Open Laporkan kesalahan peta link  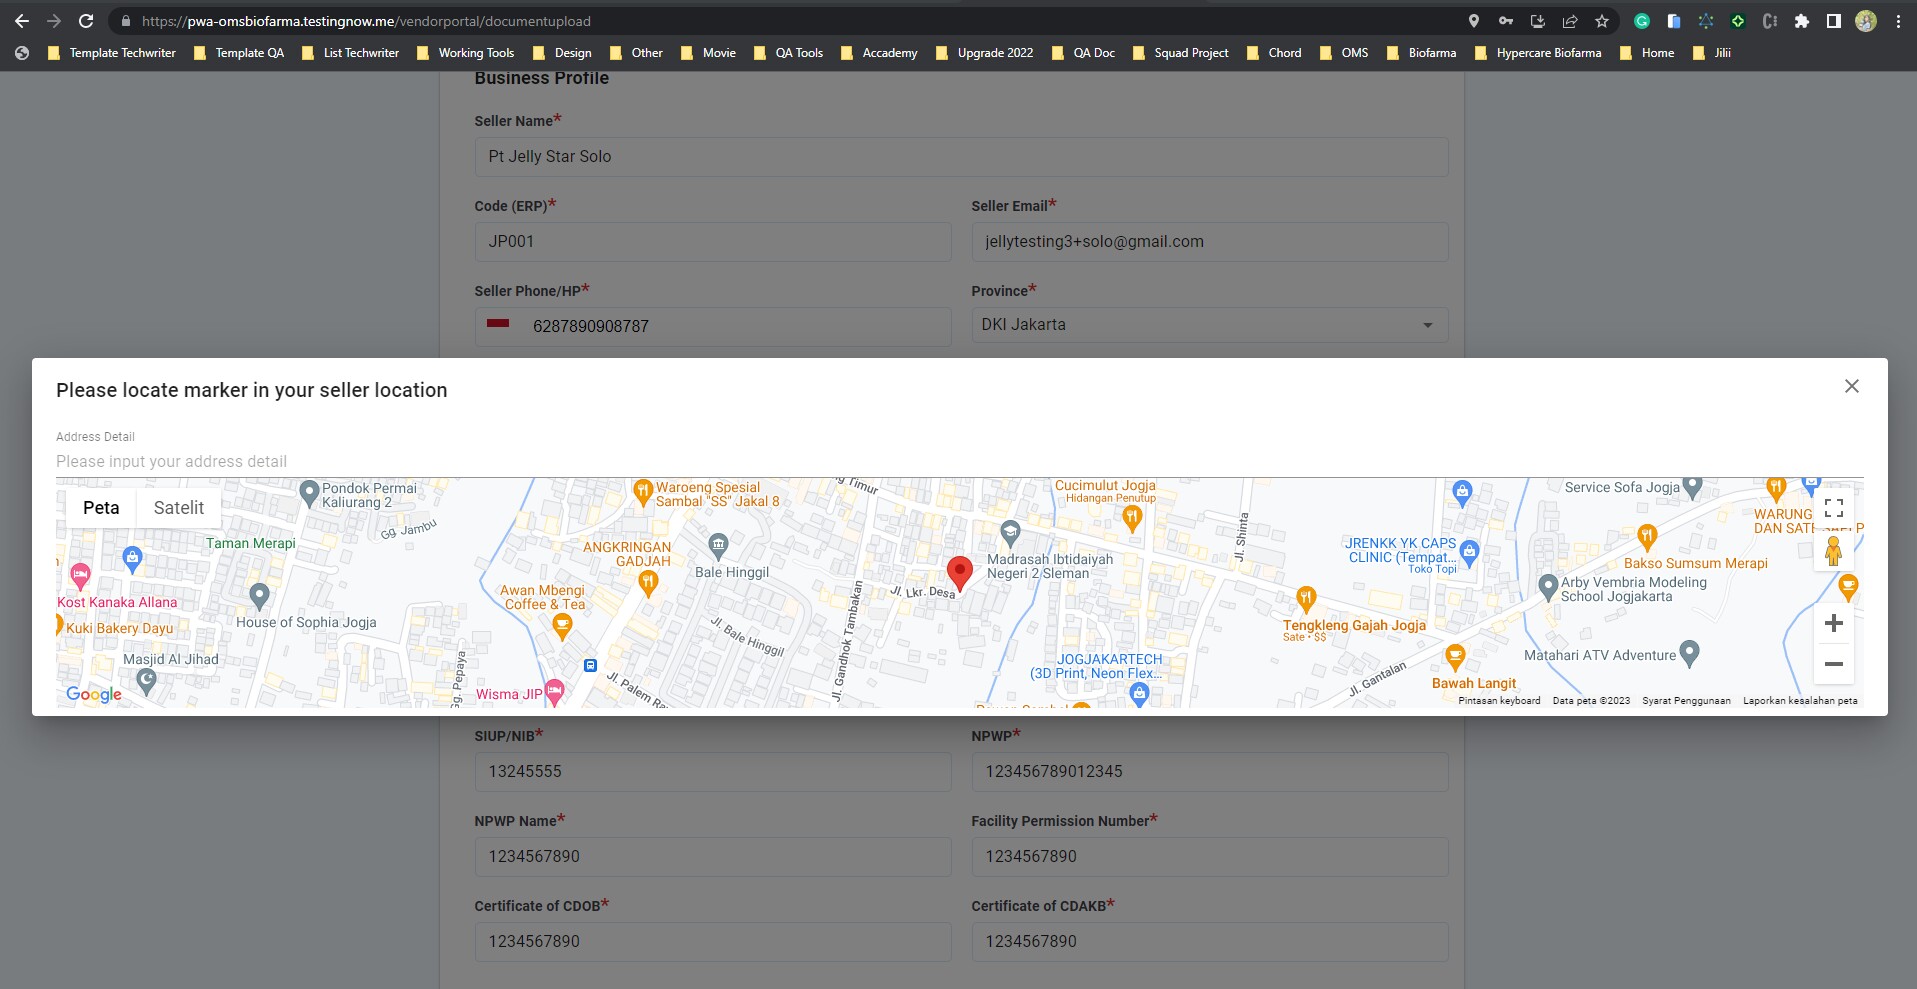click(x=1799, y=701)
